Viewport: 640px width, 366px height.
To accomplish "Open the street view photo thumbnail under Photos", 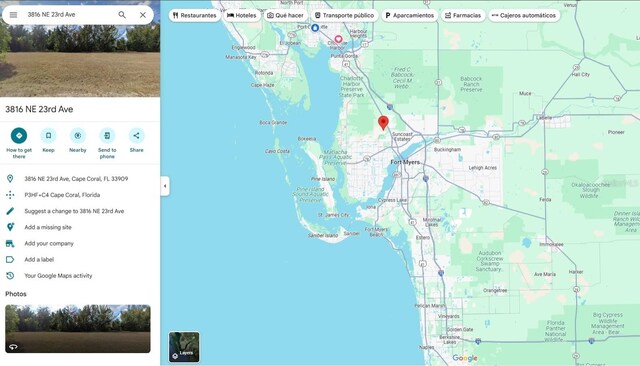I will 78,329.
